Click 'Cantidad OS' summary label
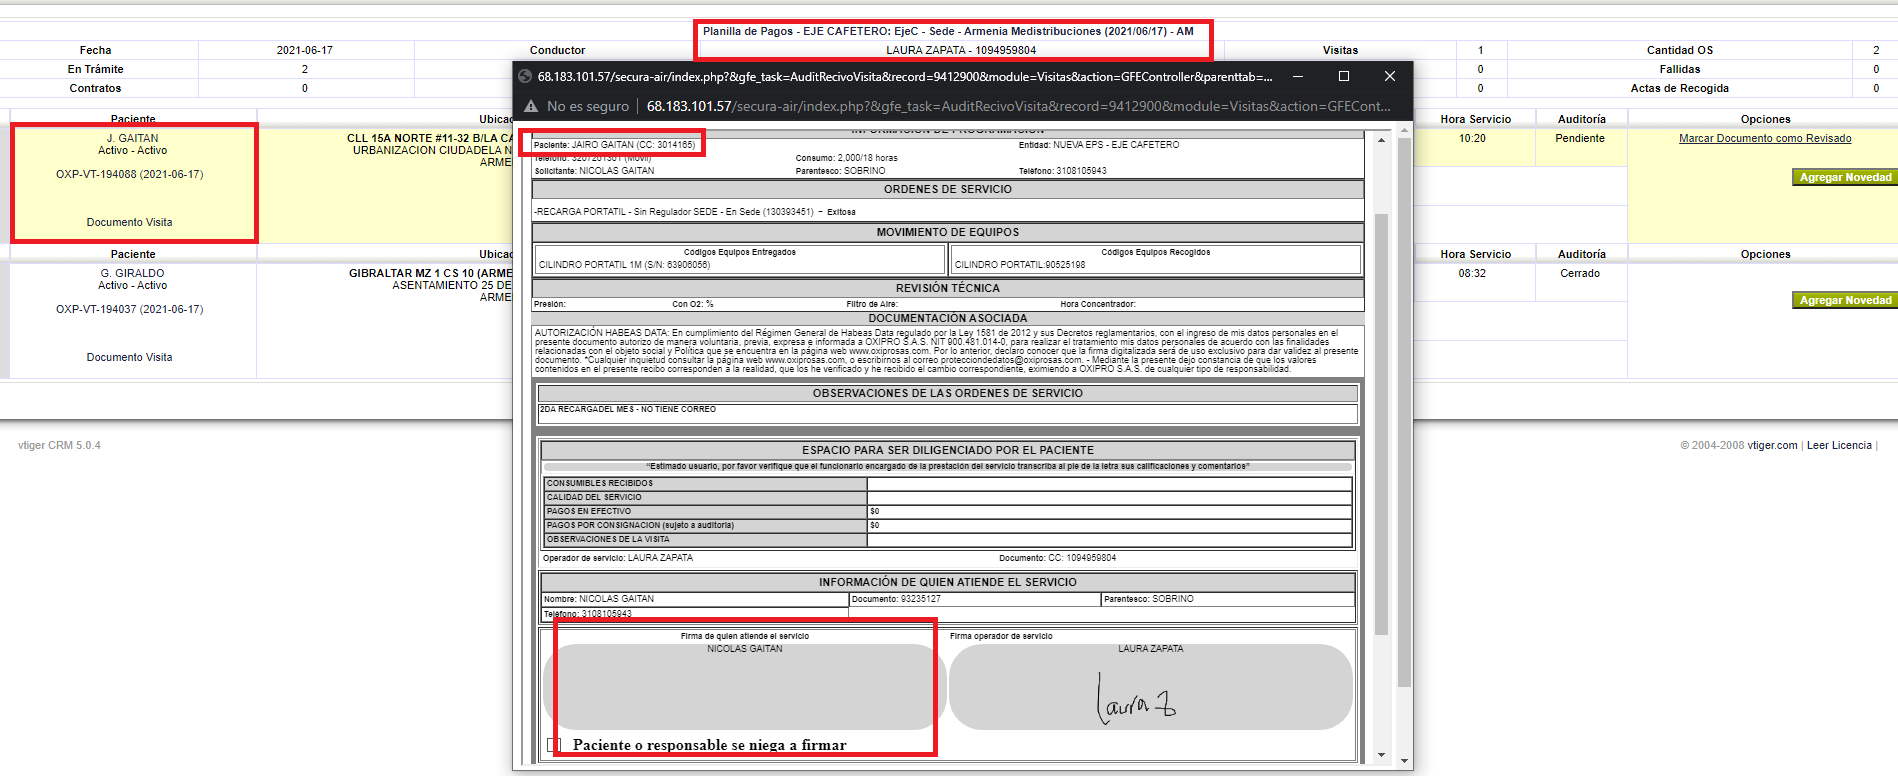Viewport: 1898px width, 776px height. [x=1680, y=50]
